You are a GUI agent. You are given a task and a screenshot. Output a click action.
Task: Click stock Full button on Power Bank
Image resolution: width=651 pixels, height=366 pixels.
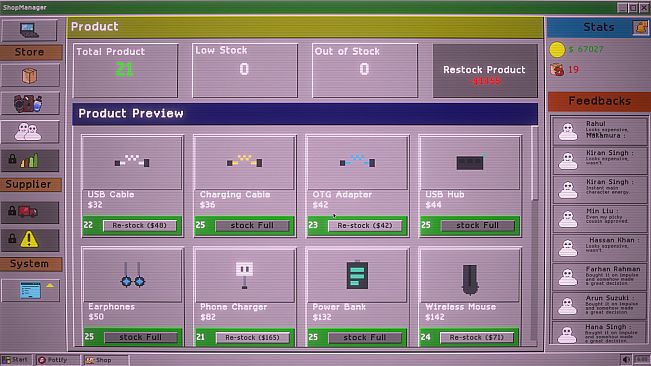(365, 337)
